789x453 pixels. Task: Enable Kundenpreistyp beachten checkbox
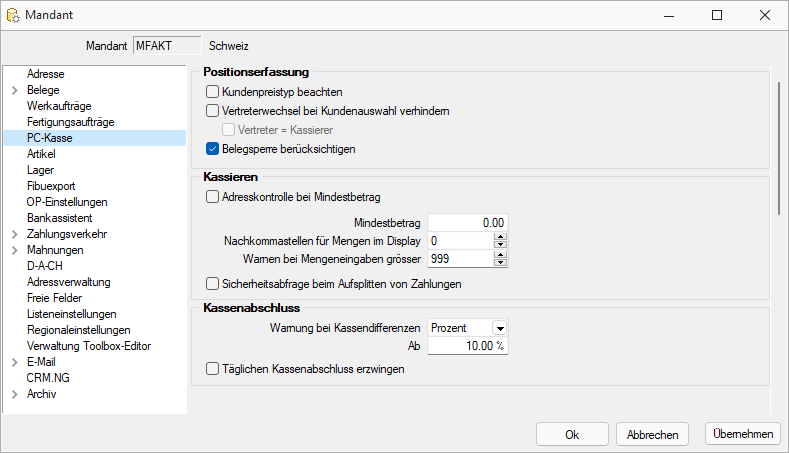click(x=212, y=92)
